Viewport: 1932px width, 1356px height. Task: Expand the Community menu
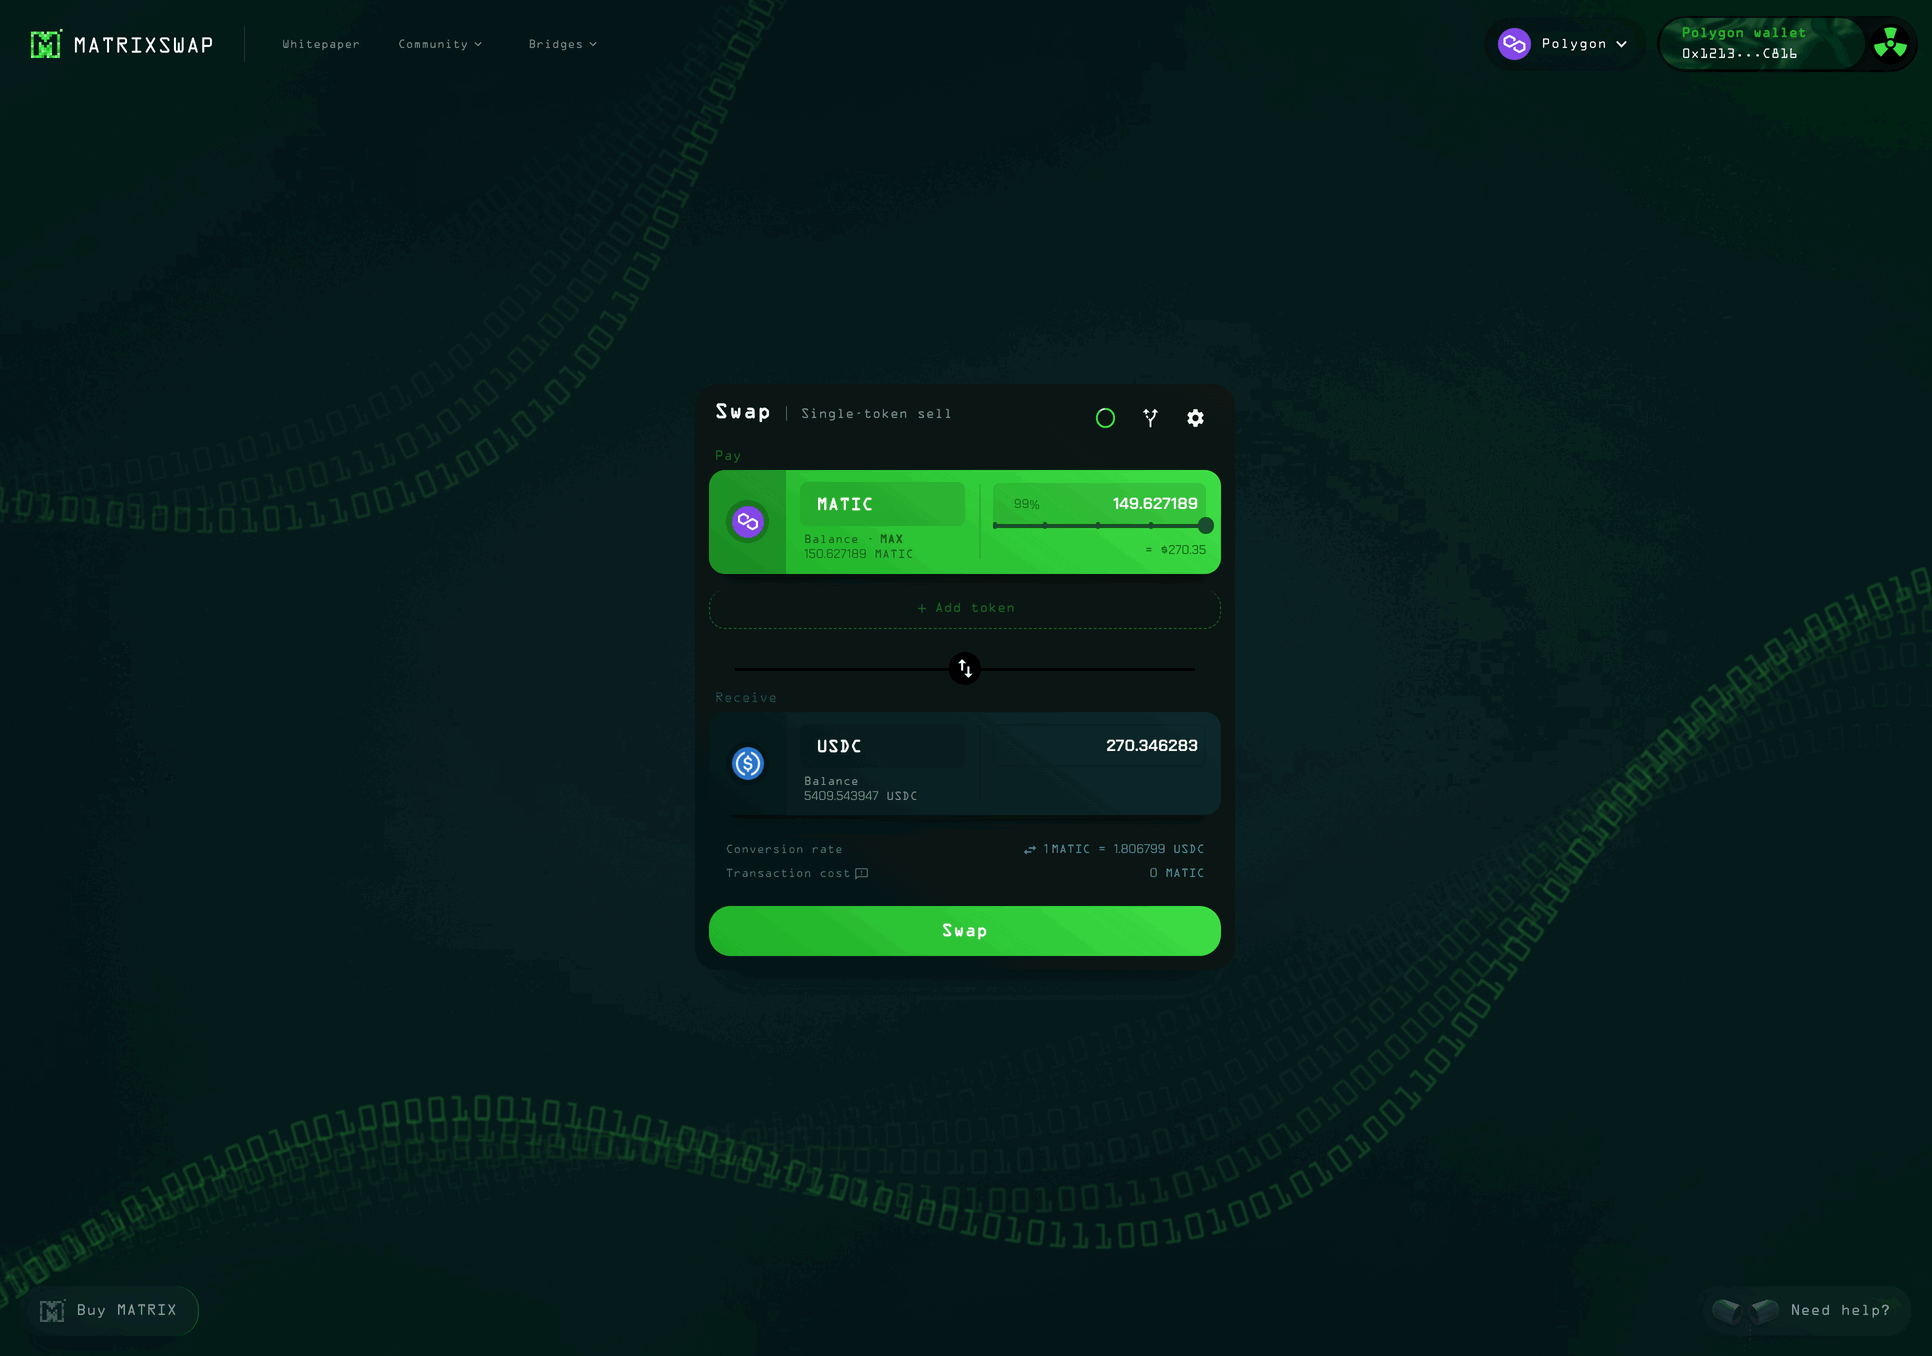pos(440,44)
